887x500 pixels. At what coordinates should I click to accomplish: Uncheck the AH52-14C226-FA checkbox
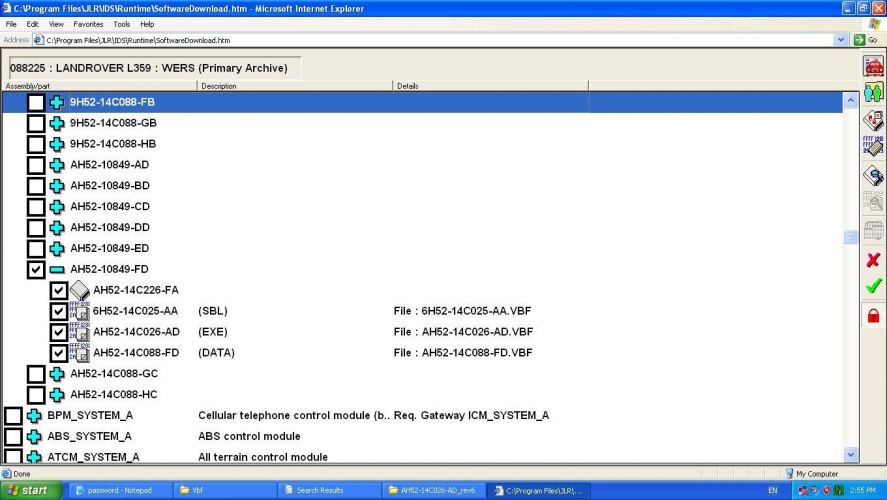click(x=58, y=290)
